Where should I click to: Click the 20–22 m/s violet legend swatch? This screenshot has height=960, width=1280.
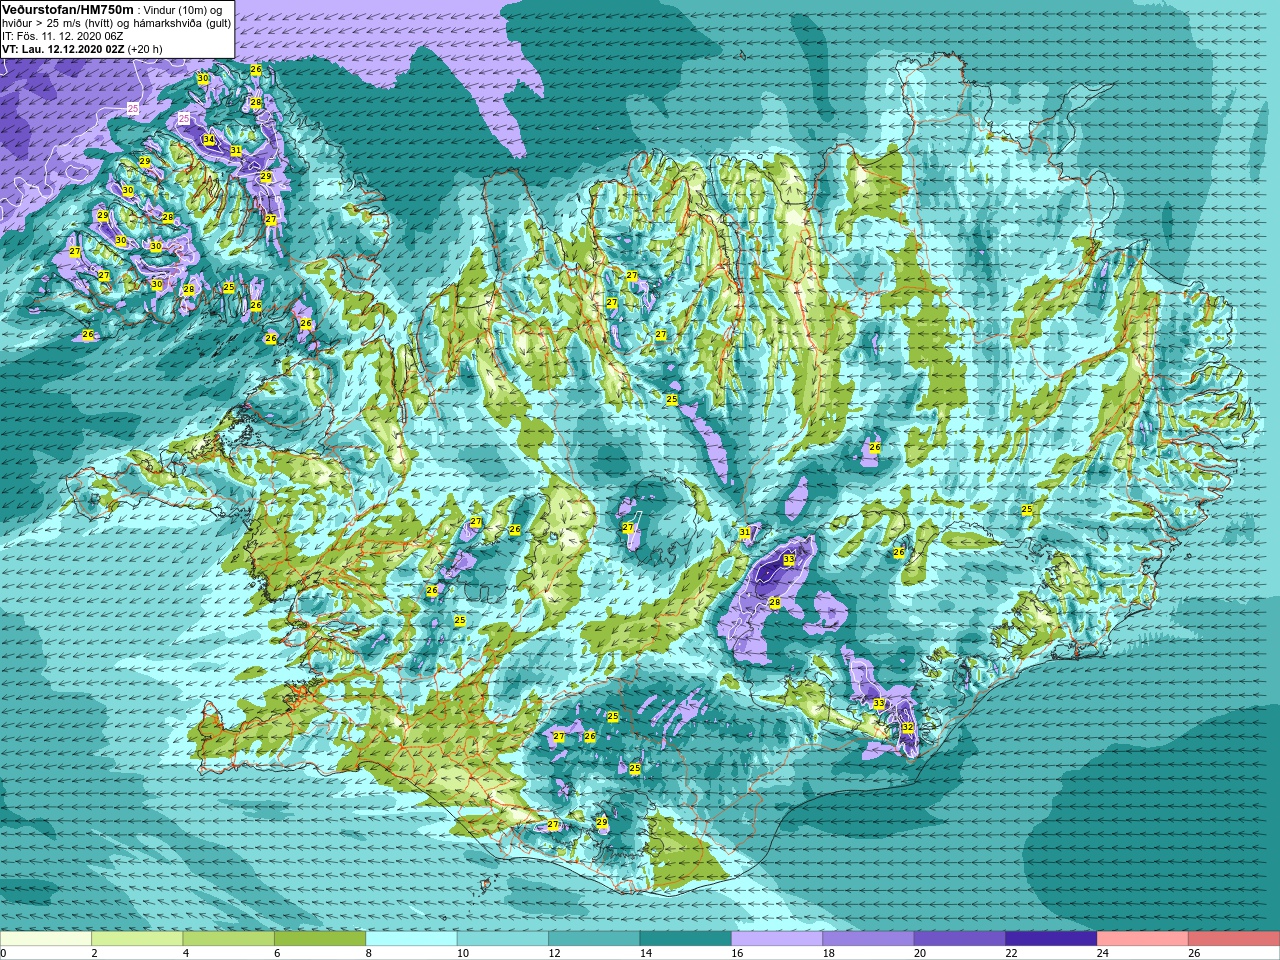pos(959,939)
